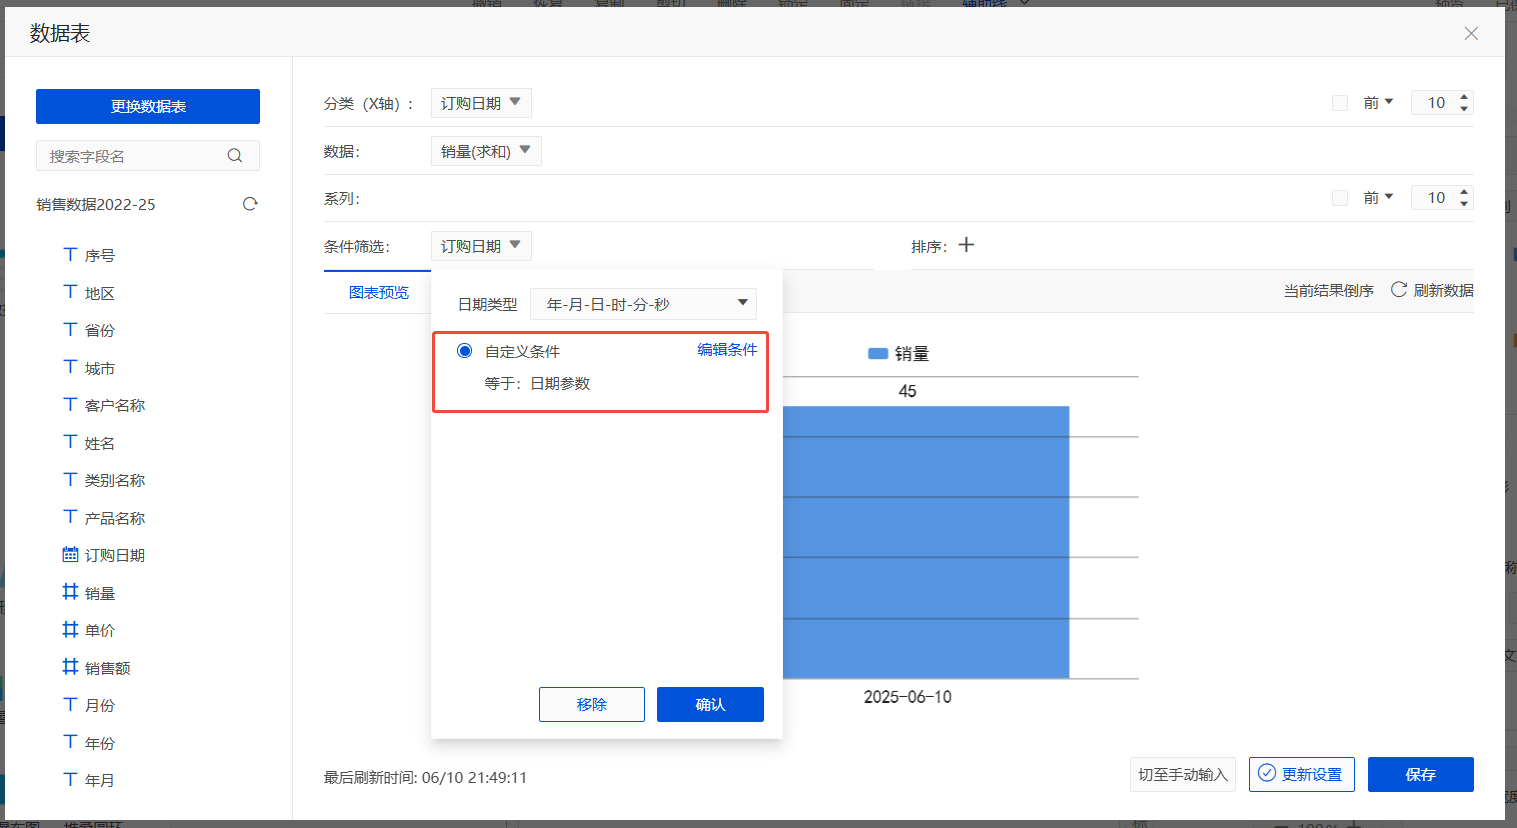Enable the 前 10 checkbox for 分类 row
Screen dimensions: 1517x828
(1340, 103)
